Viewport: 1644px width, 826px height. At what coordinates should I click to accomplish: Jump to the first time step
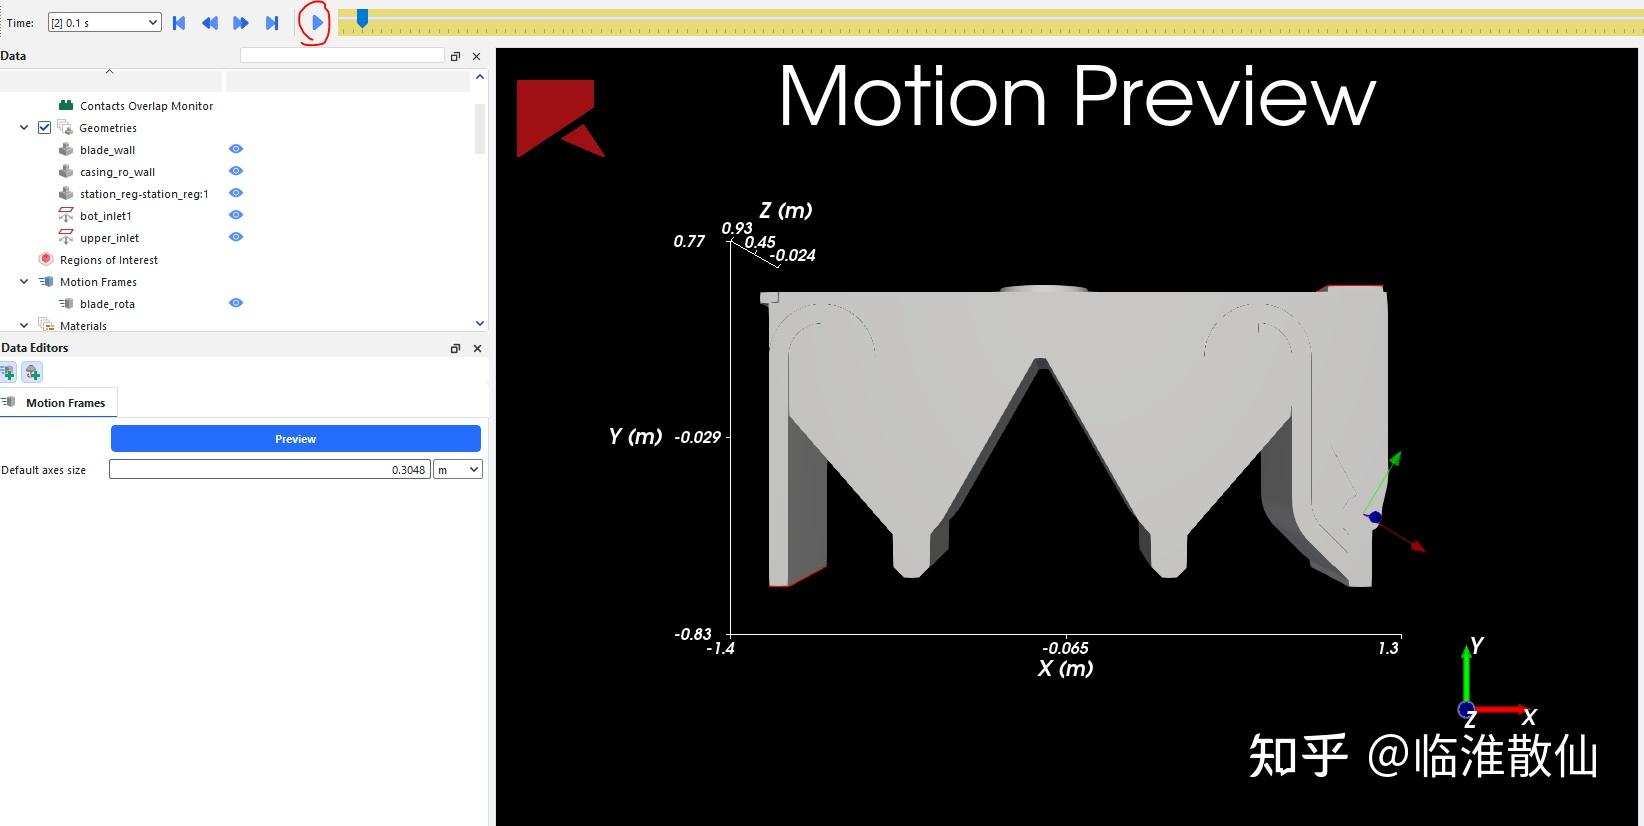pos(179,22)
